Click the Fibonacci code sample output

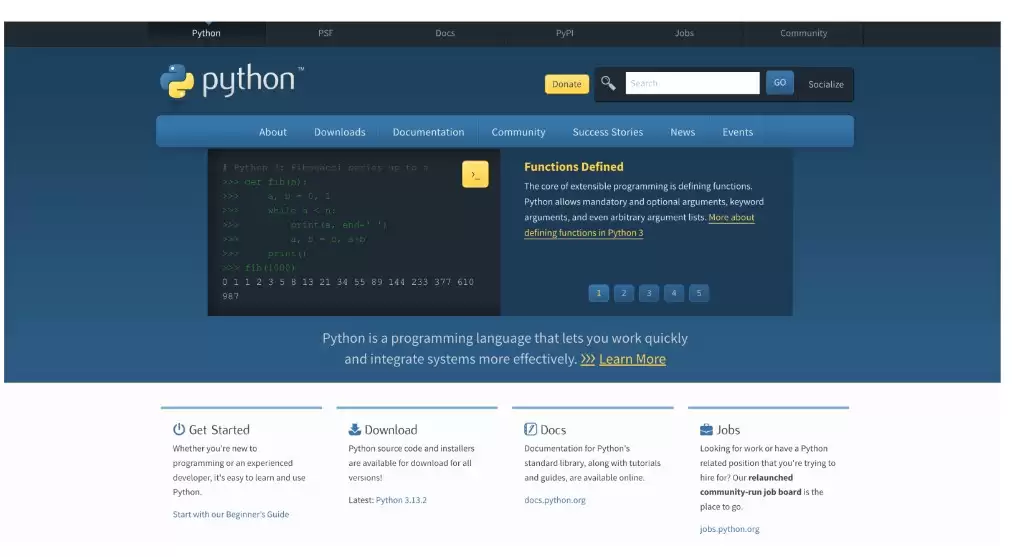click(348, 289)
